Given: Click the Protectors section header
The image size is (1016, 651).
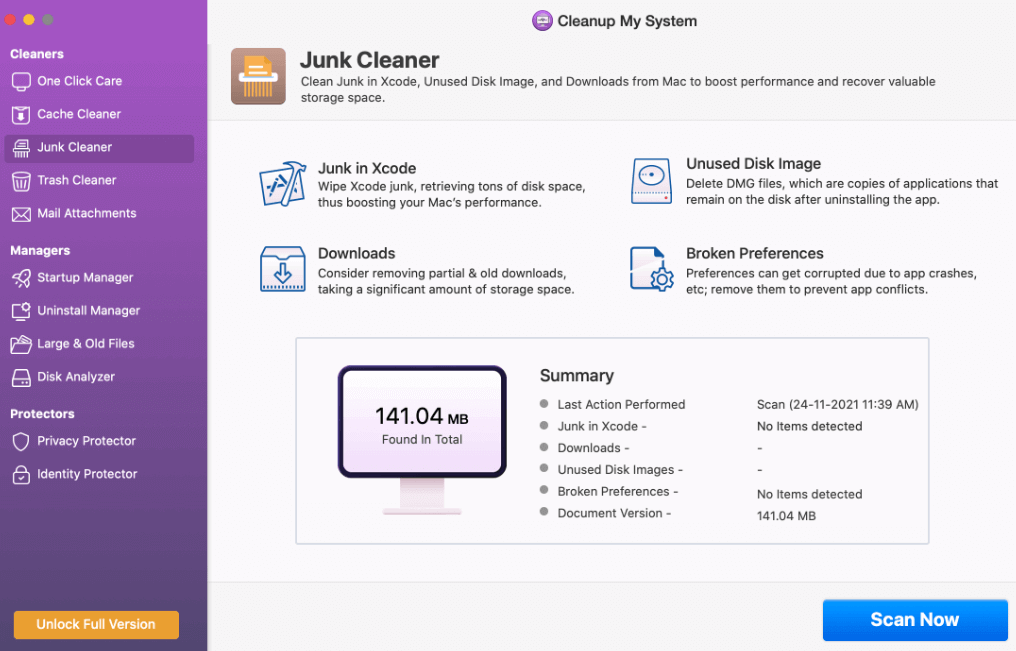Looking at the screenshot, I should coord(42,413).
